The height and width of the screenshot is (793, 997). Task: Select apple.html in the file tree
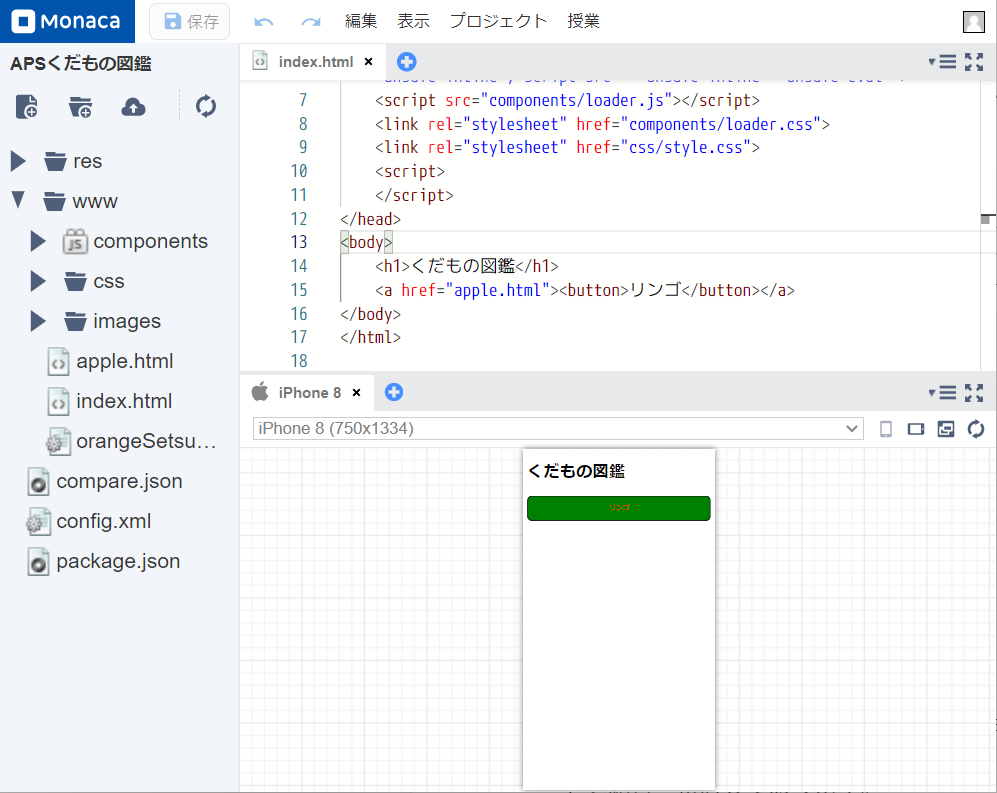point(124,361)
